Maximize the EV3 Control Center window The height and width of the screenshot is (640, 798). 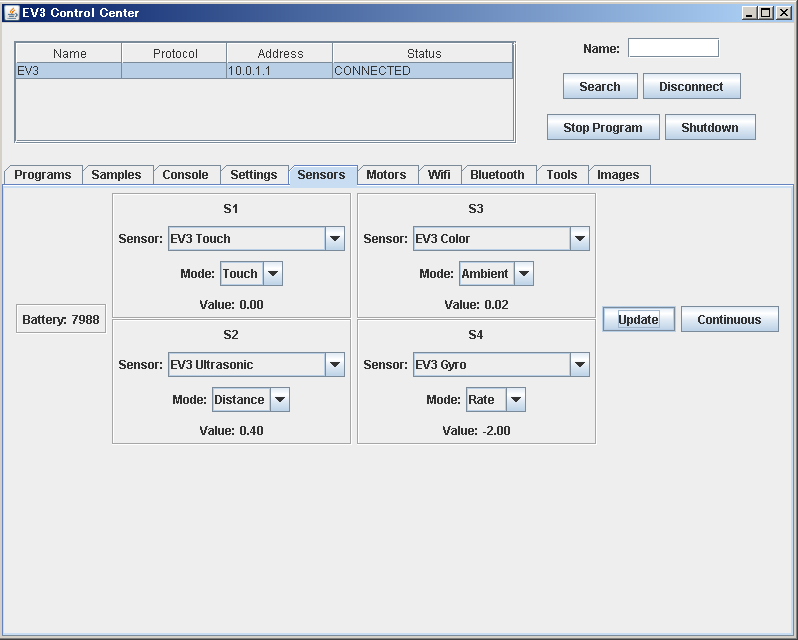(766, 13)
